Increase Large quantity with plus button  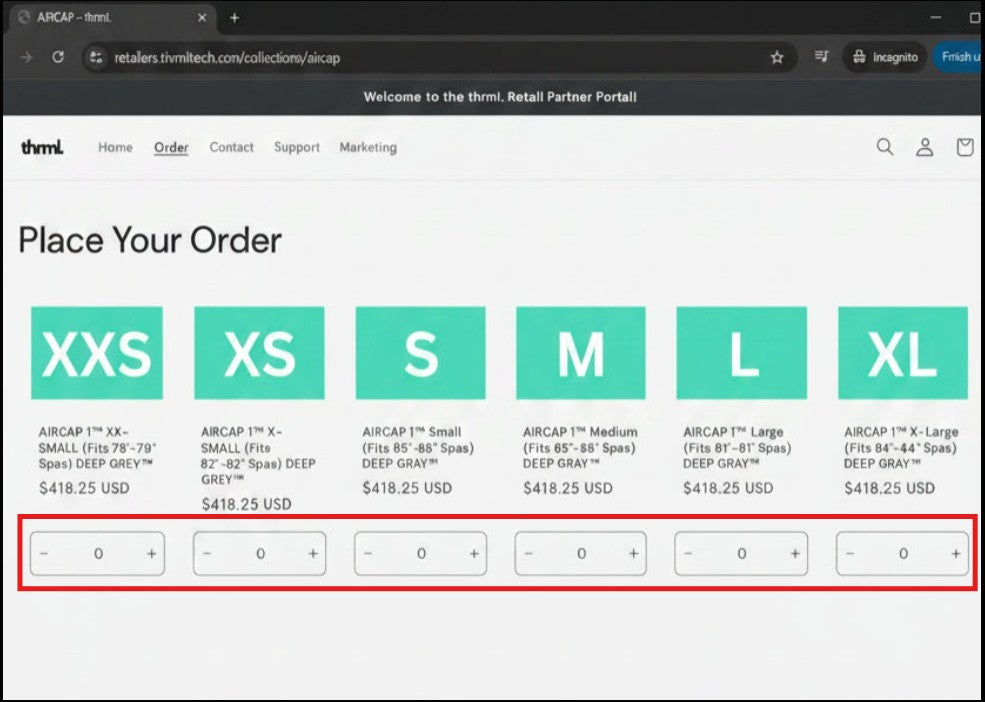795,554
